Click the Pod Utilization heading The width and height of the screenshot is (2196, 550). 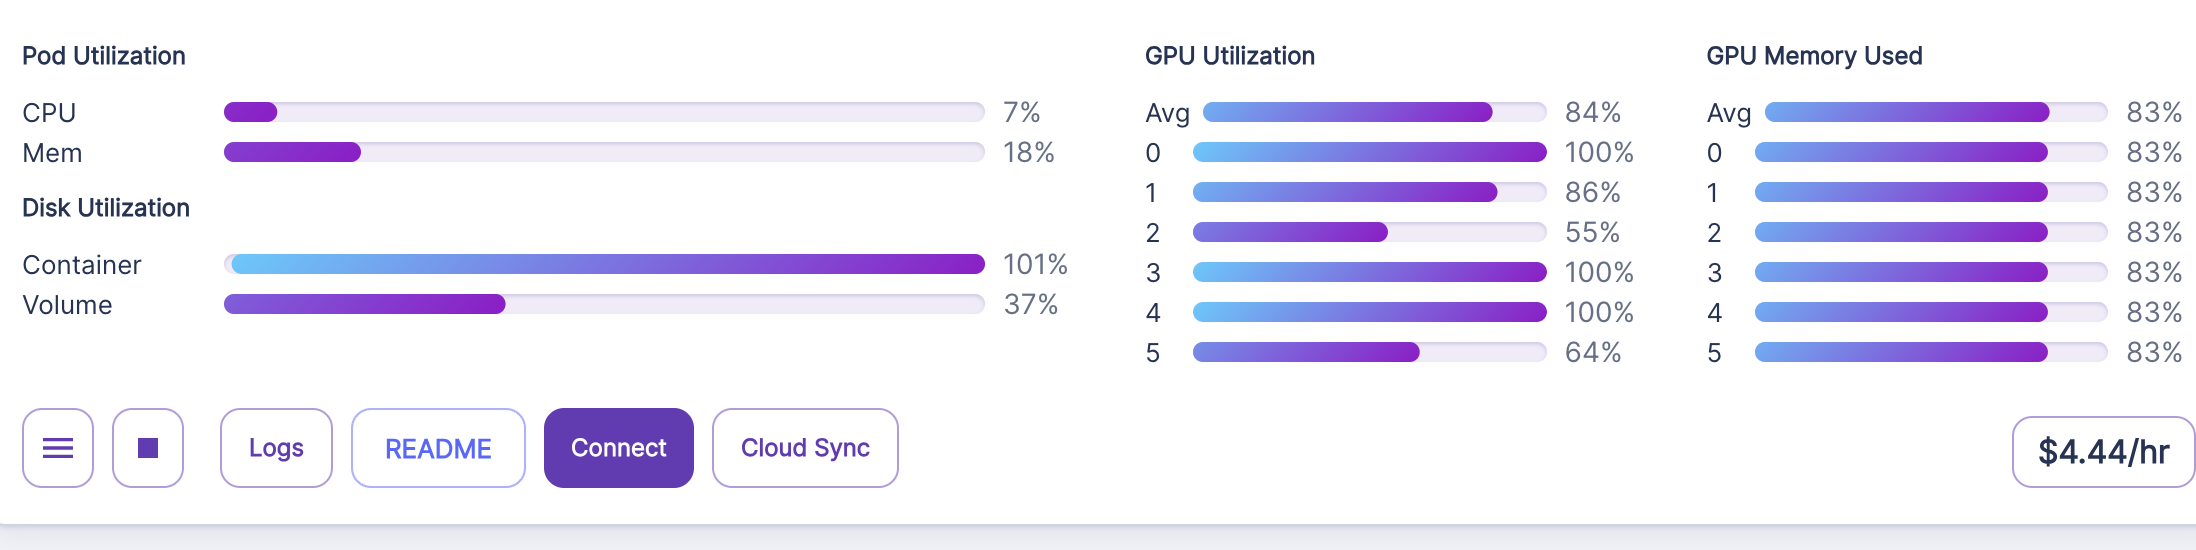pyautogui.click(x=104, y=56)
